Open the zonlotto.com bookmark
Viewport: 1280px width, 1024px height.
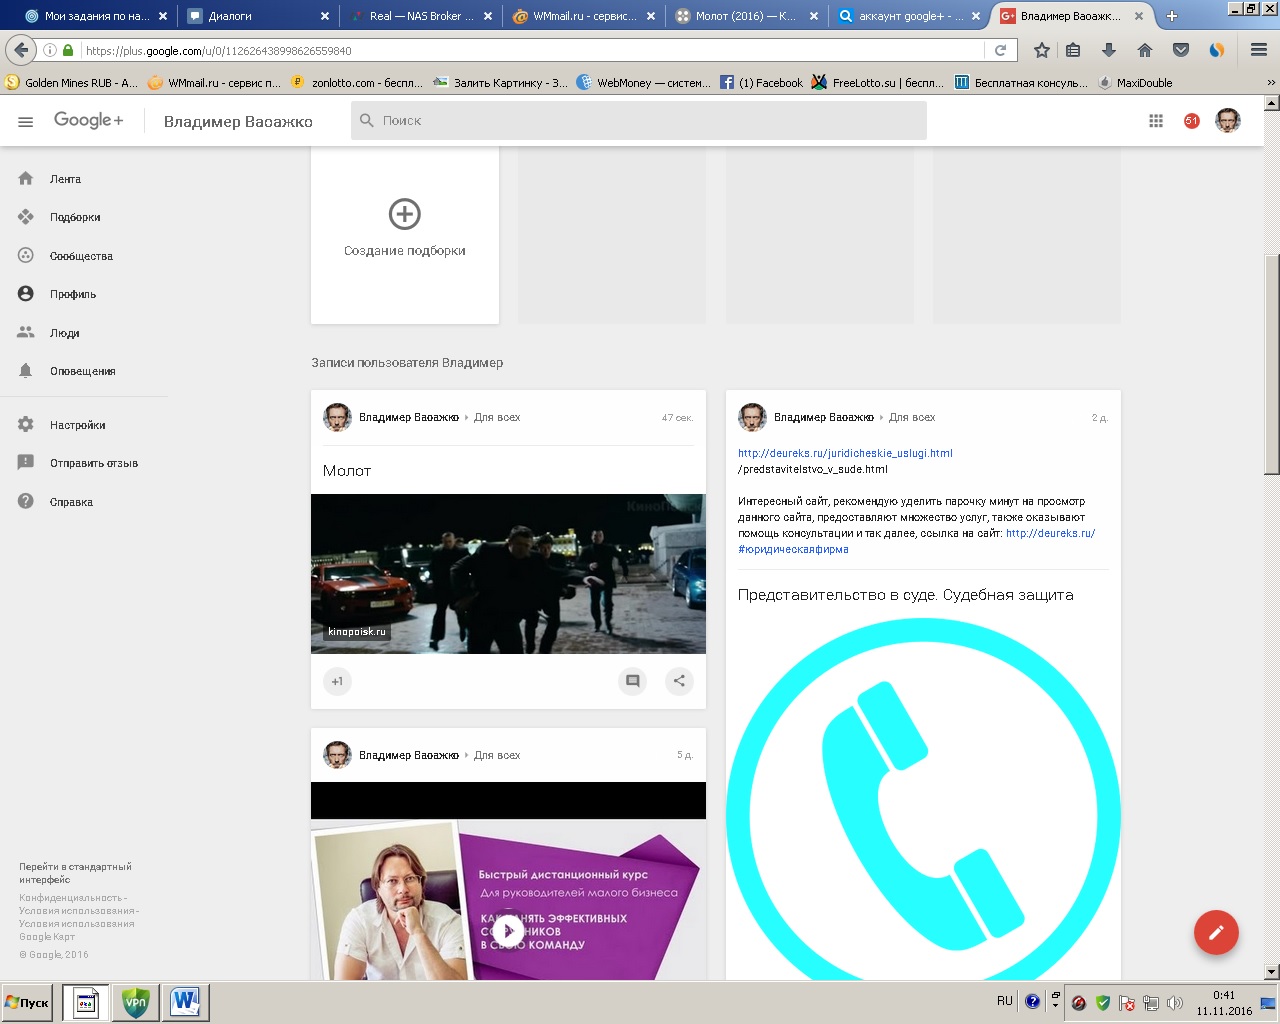357,83
